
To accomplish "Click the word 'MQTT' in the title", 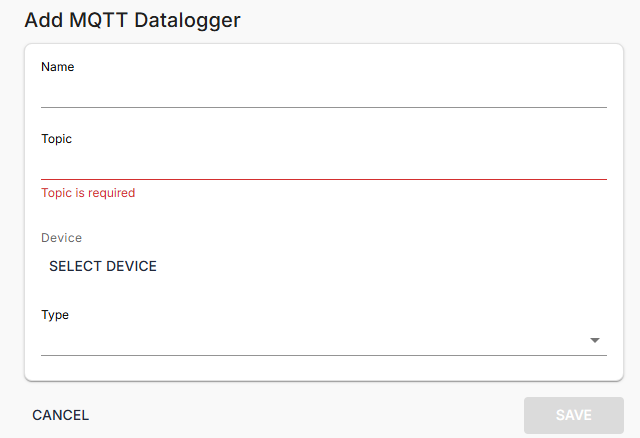I will point(98,20).
